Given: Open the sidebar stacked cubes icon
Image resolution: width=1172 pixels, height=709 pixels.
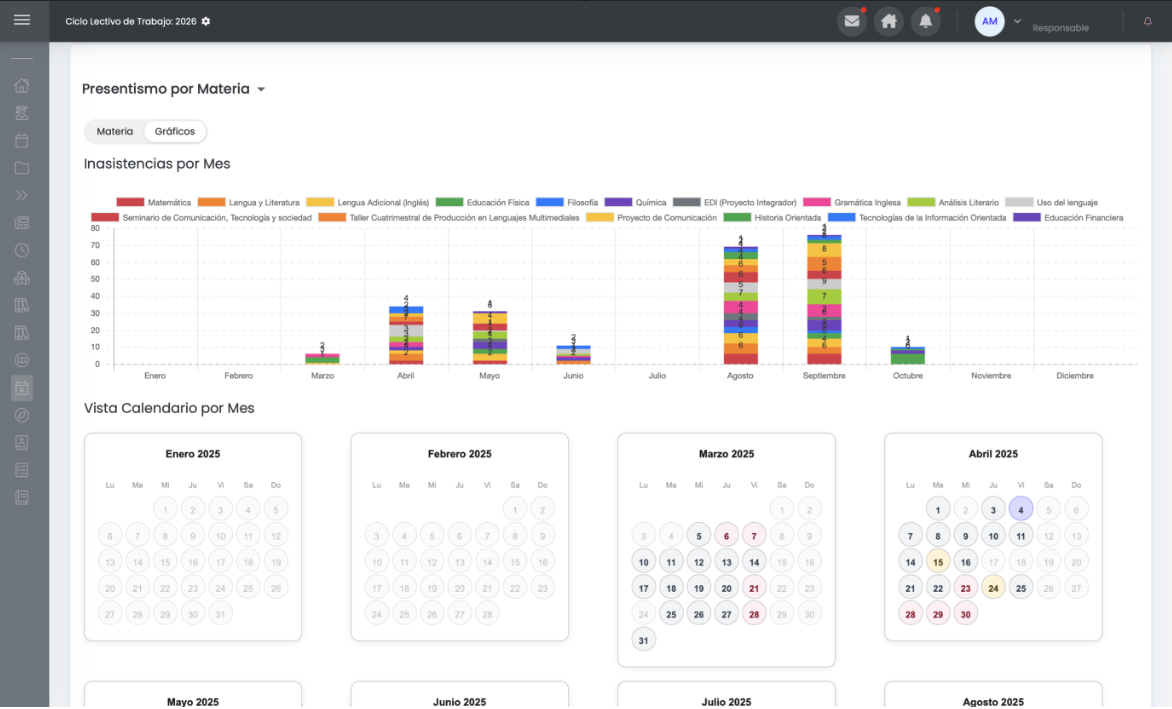Looking at the screenshot, I should coord(22,278).
